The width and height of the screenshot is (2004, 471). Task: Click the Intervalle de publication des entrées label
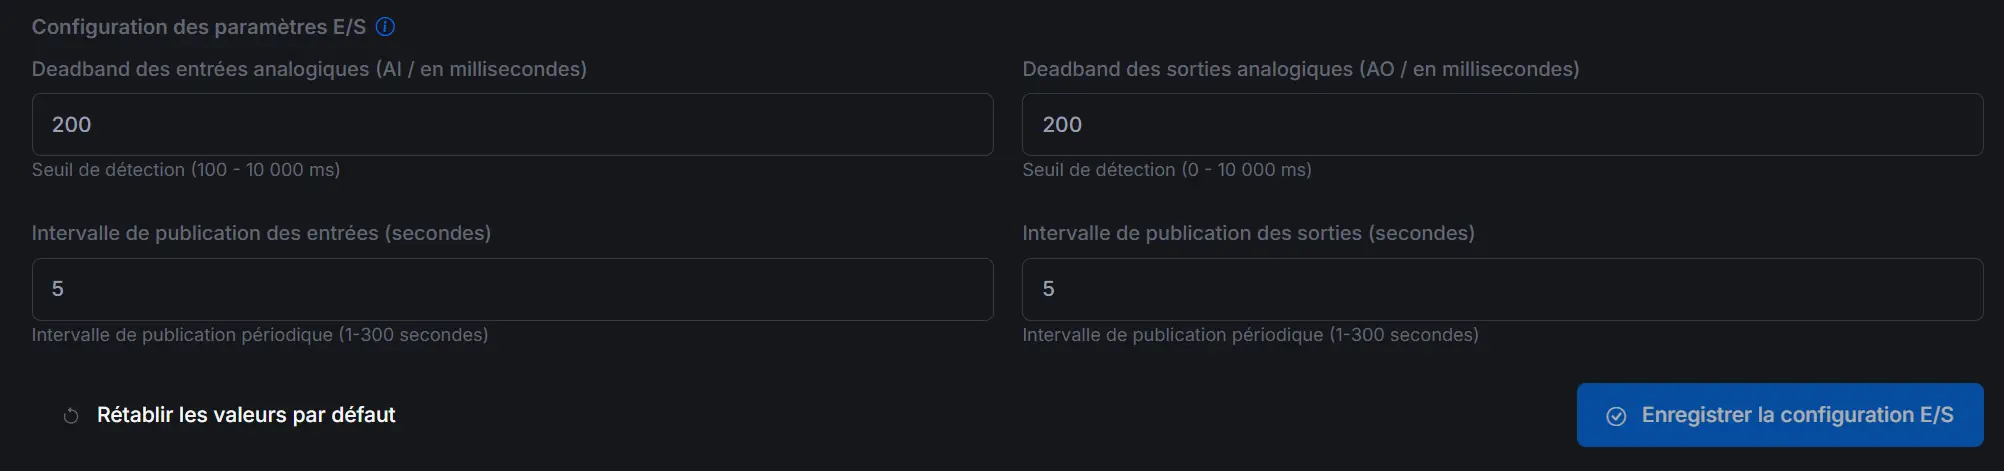pos(261,233)
